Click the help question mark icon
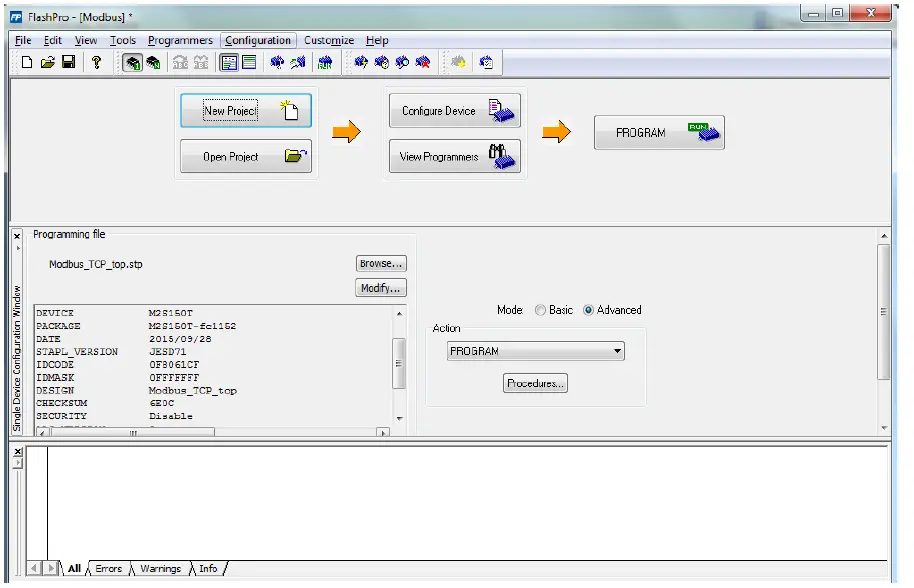This screenshot has height=588, width=914. tap(94, 62)
